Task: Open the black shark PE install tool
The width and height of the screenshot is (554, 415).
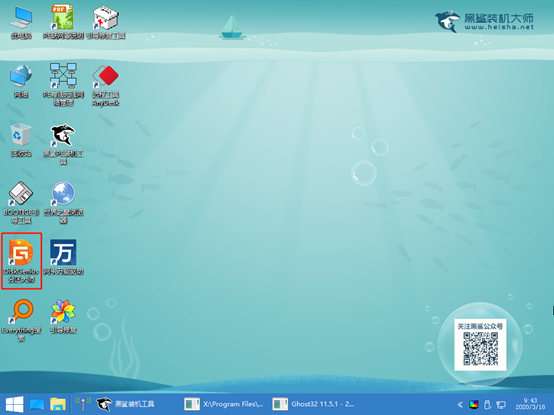Action: point(63,144)
